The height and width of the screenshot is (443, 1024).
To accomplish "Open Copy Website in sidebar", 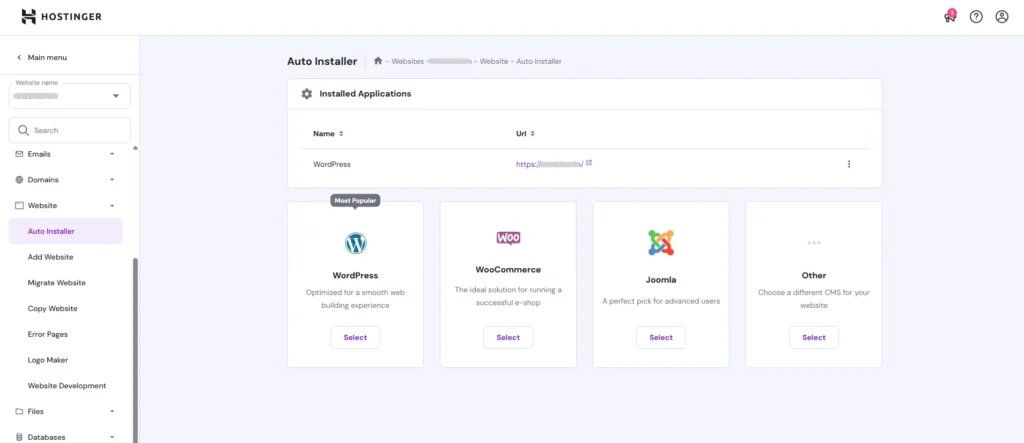I will (x=52, y=308).
